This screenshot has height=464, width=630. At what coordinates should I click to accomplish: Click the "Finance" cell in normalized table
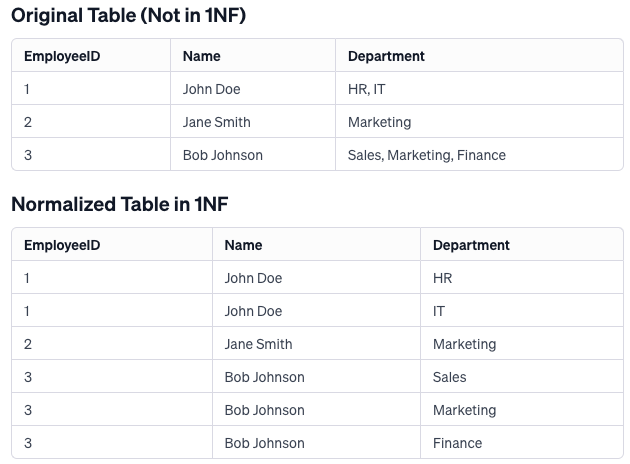457,443
